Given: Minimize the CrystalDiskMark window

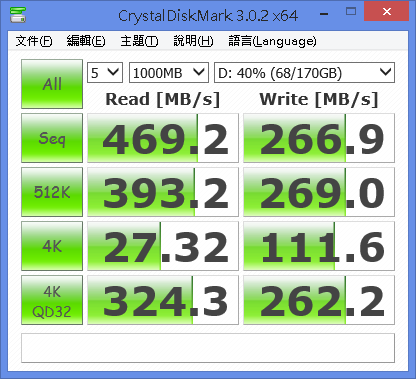Looking at the screenshot, I should point(324,14).
